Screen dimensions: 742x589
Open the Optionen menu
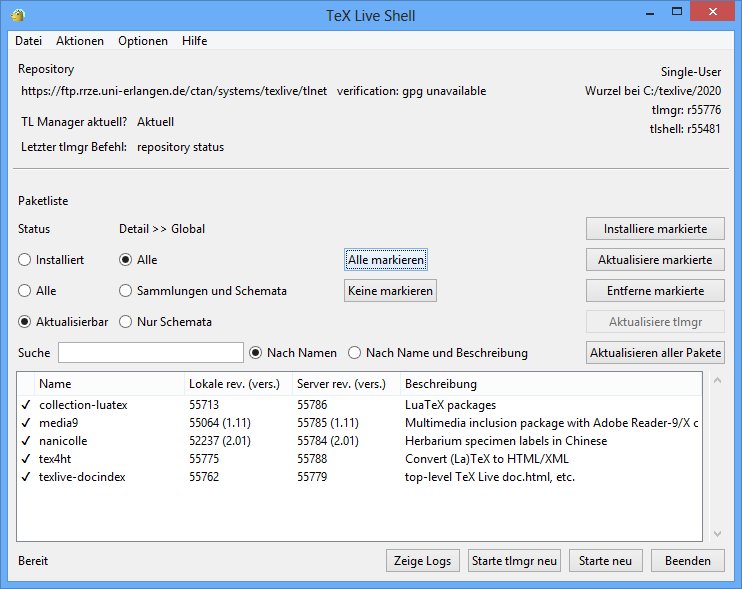point(143,41)
